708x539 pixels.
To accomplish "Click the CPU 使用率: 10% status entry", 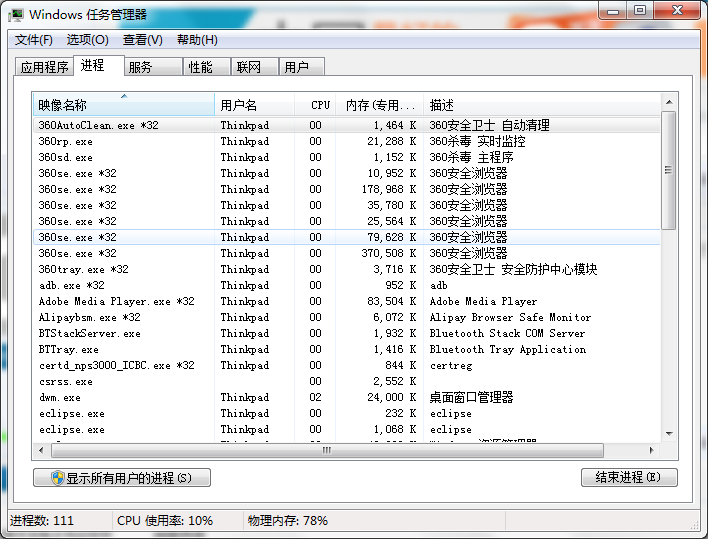I will (165, 520).
